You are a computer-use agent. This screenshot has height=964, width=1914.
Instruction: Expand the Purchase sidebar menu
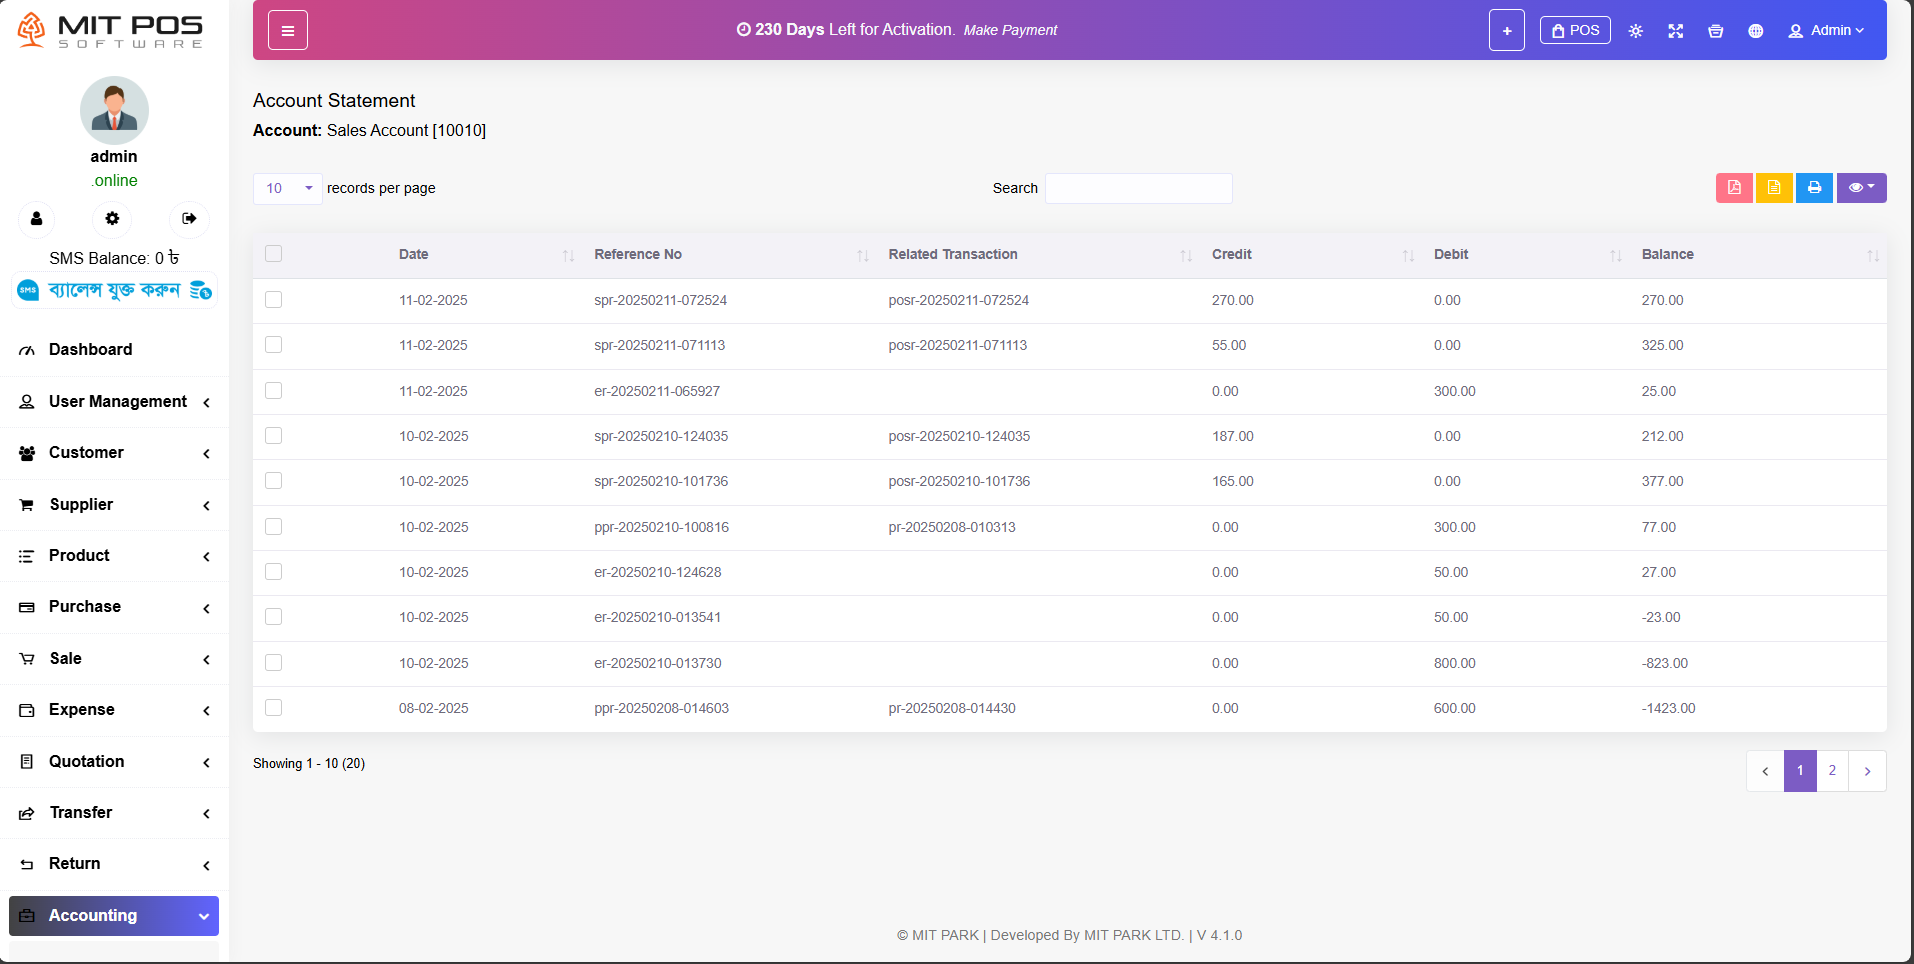pos(114,607)
